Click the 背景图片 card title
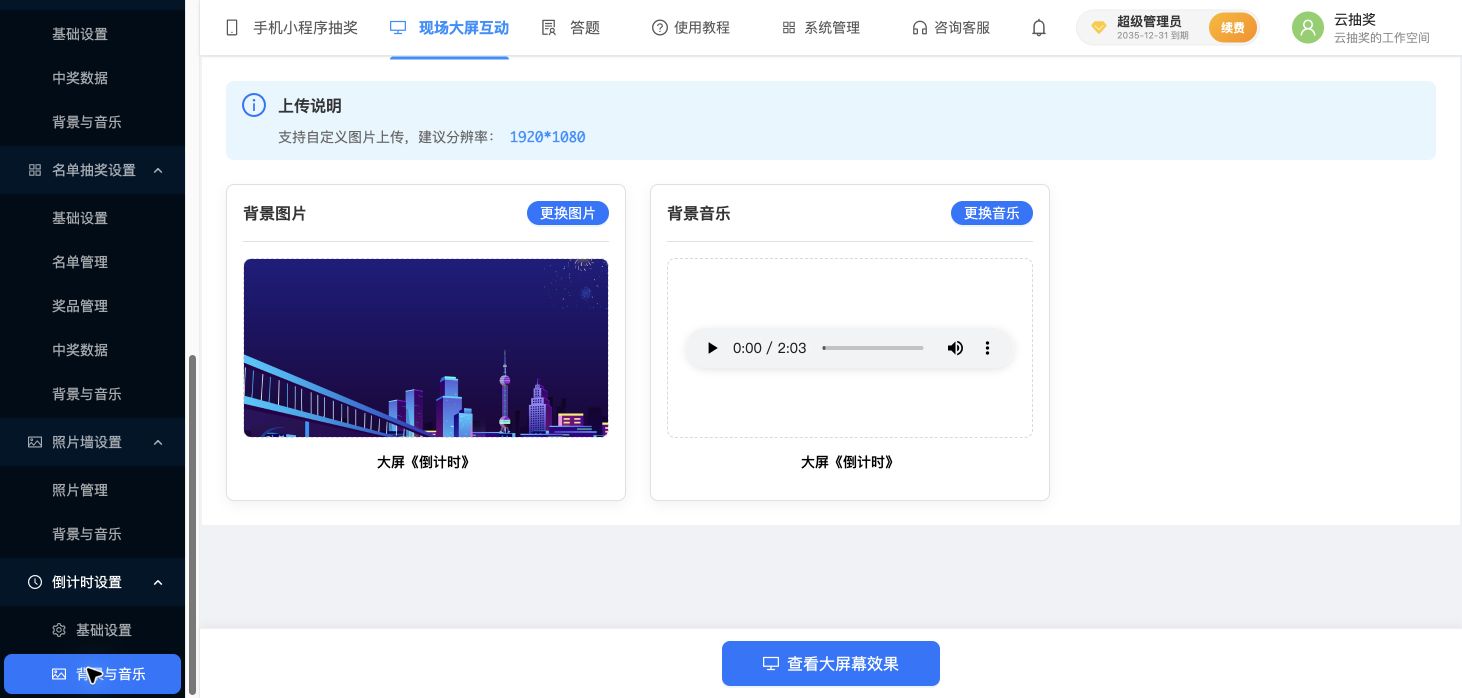Screen dimensions: 1462x698 point(275,213)
